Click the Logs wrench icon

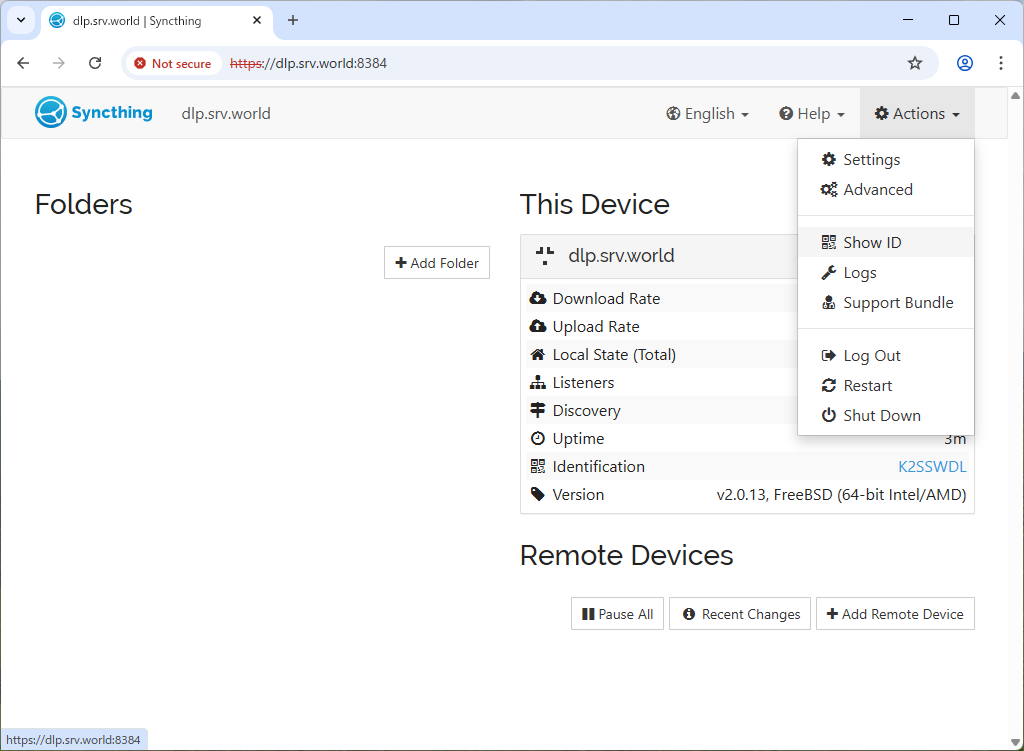coord(828,273)
